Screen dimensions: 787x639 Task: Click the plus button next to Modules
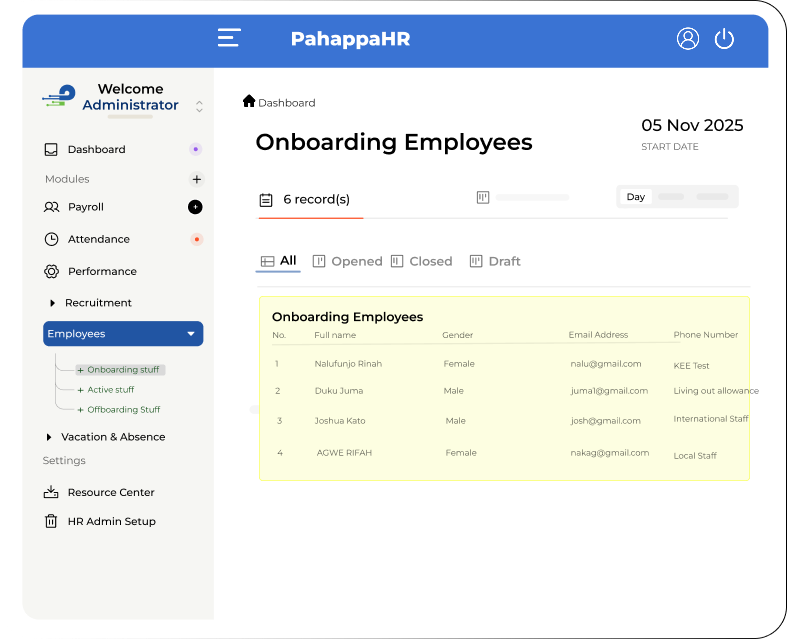(x=197, y=179)
